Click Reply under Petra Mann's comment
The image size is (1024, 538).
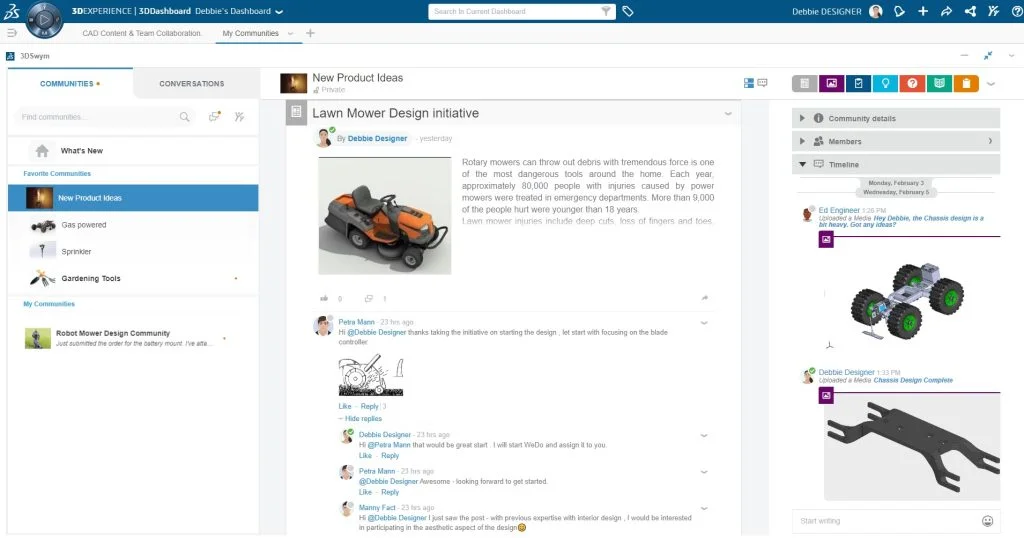[x=370, y=406]
